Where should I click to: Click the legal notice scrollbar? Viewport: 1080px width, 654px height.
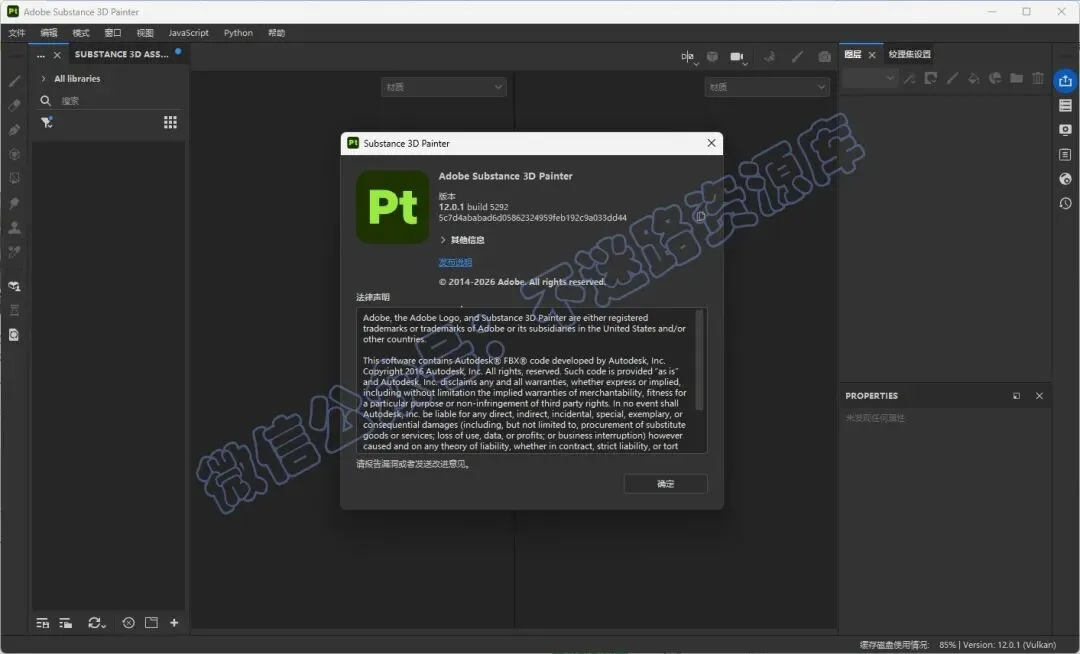point(700,360)
